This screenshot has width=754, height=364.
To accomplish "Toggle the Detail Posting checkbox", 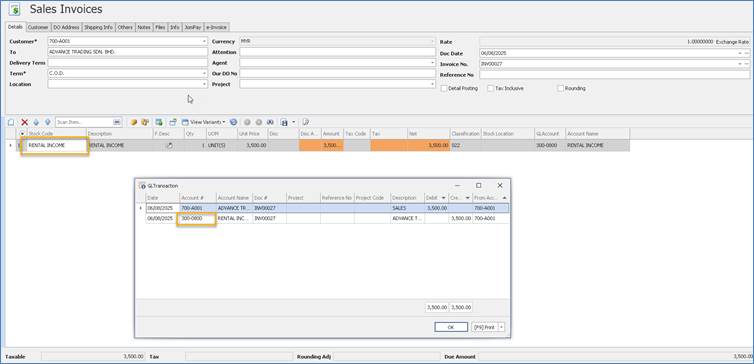I will 444,88.
